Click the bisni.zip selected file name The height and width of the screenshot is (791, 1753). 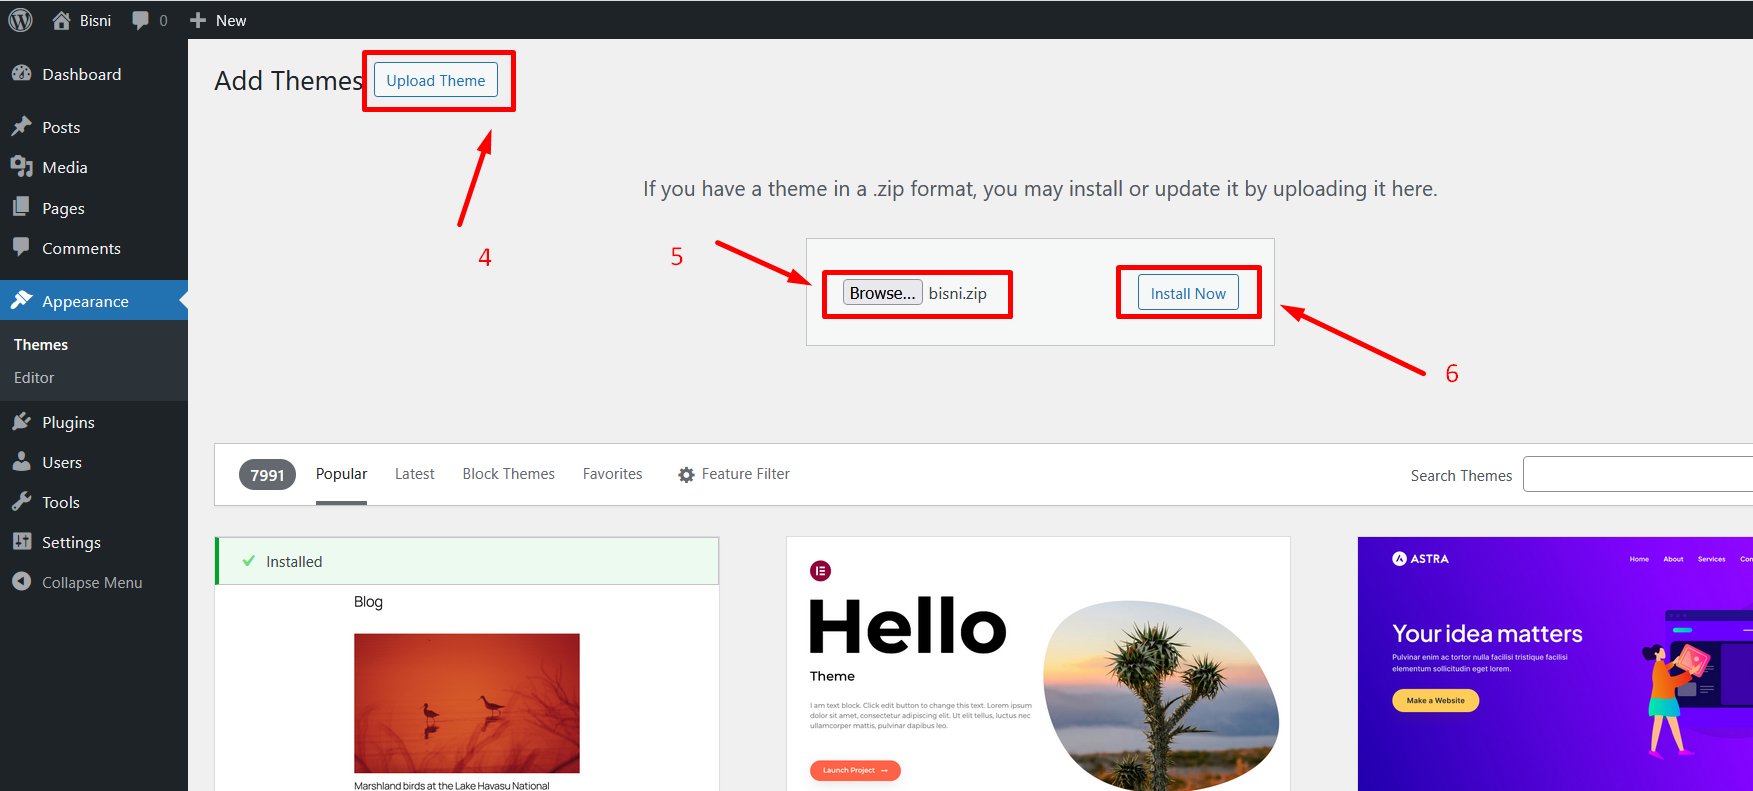(x=957, y=293)
